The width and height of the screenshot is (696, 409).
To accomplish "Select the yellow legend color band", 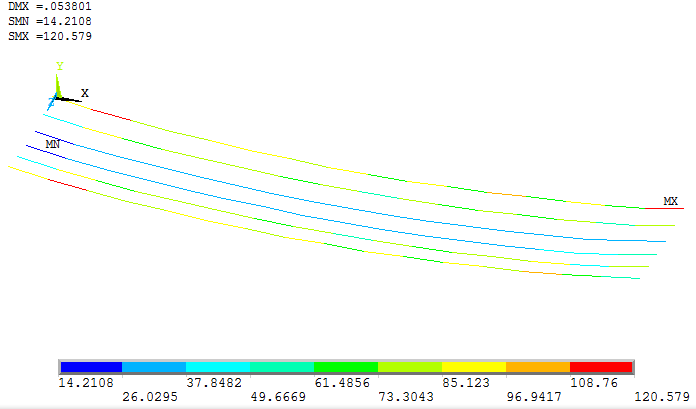I will 474,367.
